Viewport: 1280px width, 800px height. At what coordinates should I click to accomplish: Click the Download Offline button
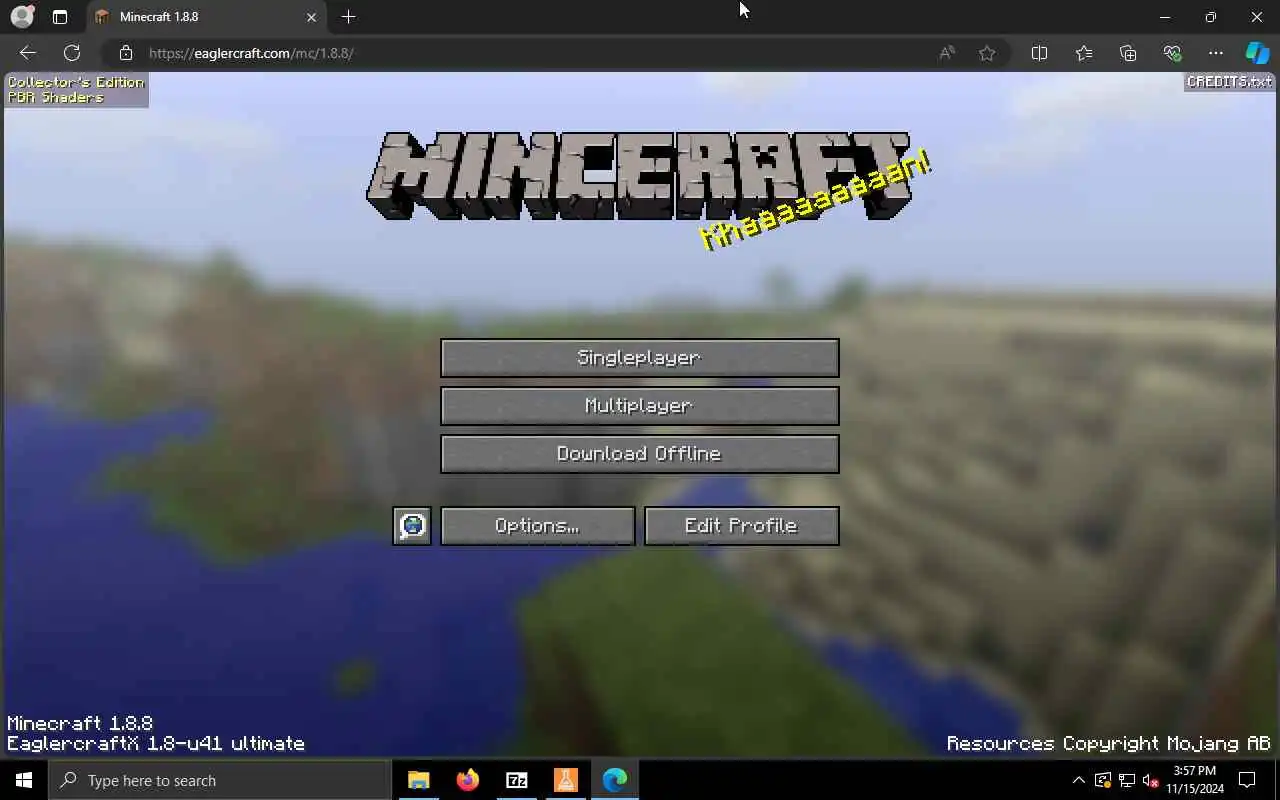pos(639,454)
